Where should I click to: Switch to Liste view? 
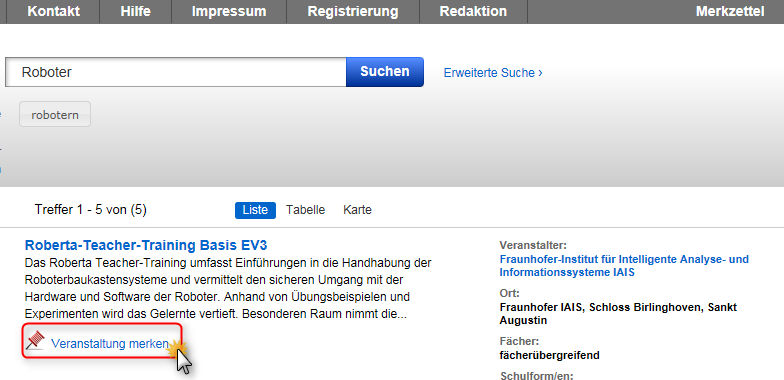(x=255, y=210)
